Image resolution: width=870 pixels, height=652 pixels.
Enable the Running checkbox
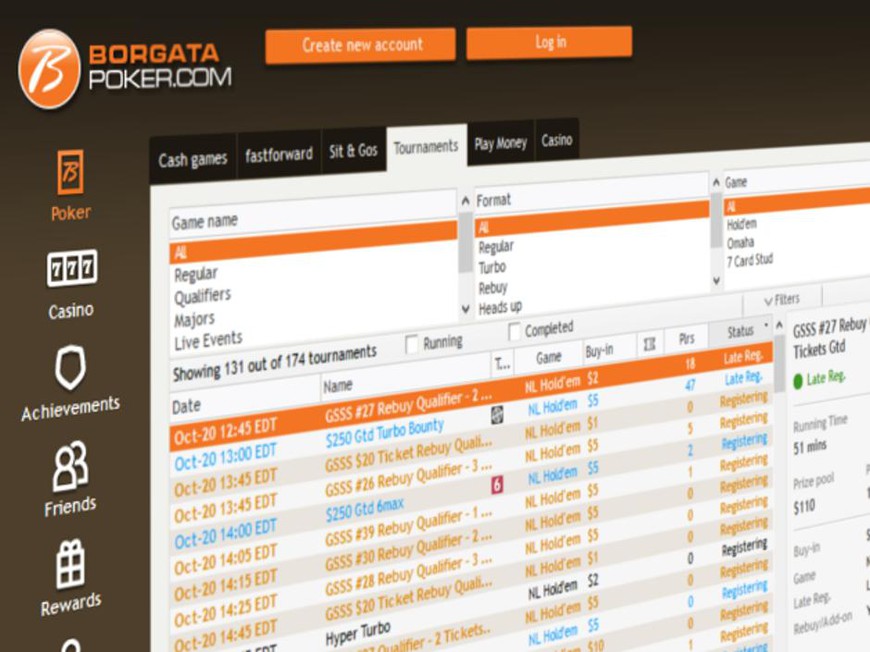coord(412,345)
